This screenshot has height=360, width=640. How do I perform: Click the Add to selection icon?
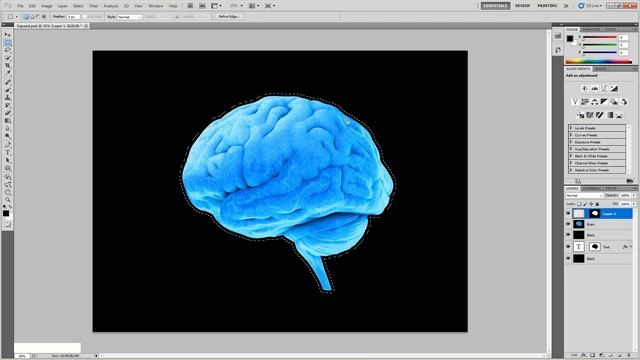[x=32, y=17]
